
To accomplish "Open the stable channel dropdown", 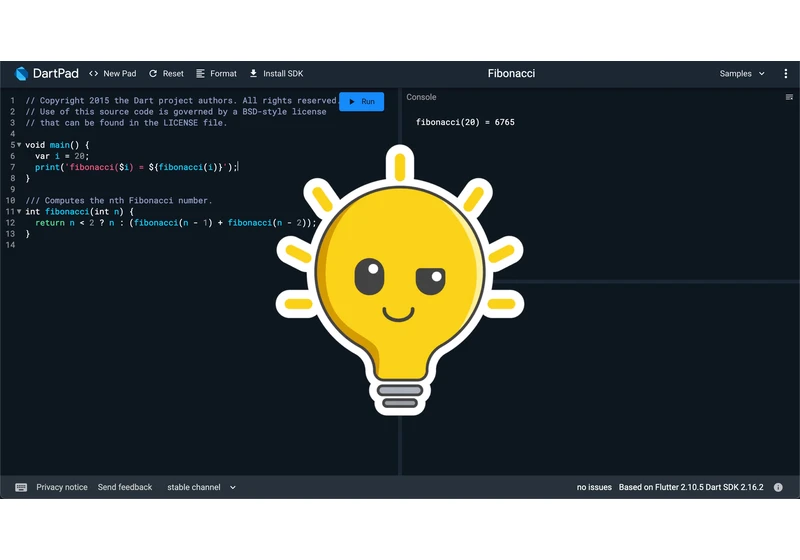I will tap(202, 487).
